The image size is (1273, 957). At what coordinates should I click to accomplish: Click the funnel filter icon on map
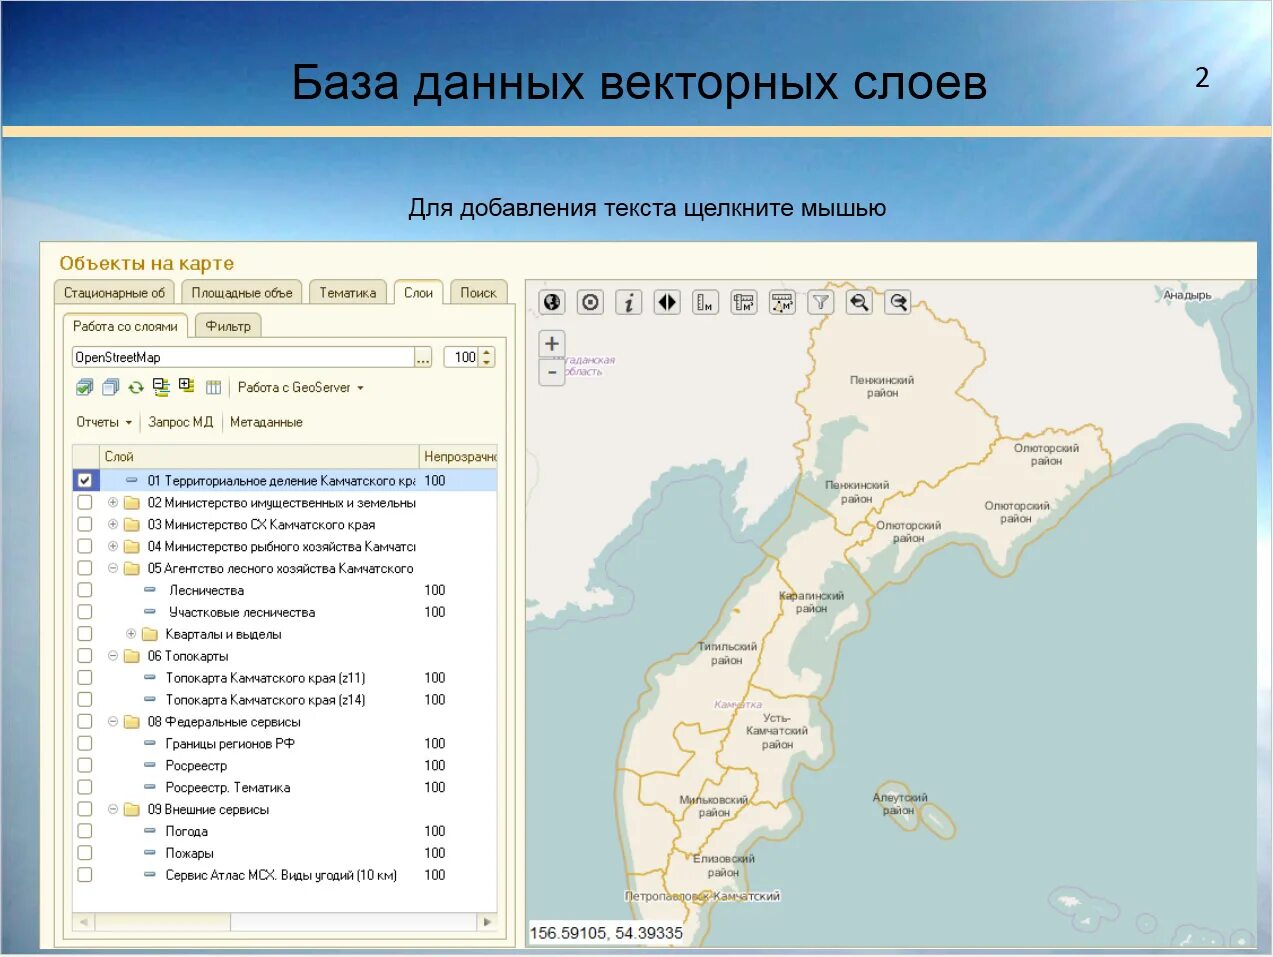pos(820,302)
